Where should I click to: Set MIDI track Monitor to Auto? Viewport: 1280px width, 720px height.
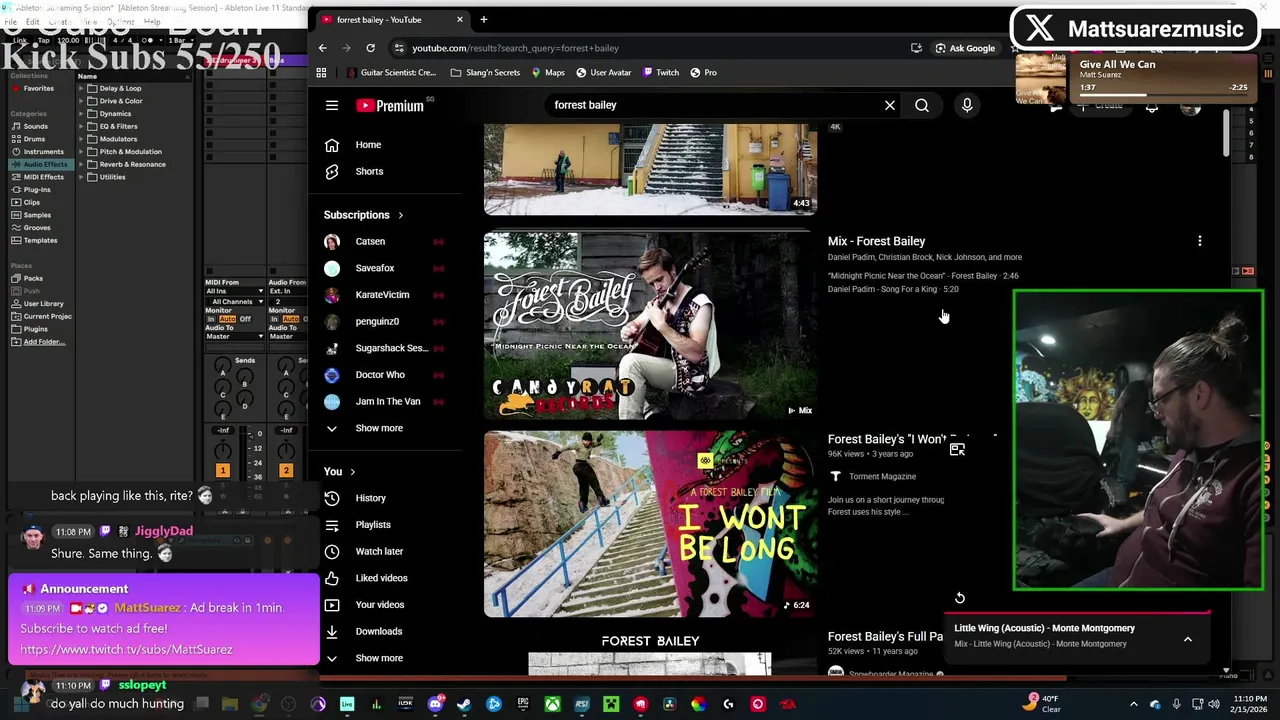coord(227,319)
